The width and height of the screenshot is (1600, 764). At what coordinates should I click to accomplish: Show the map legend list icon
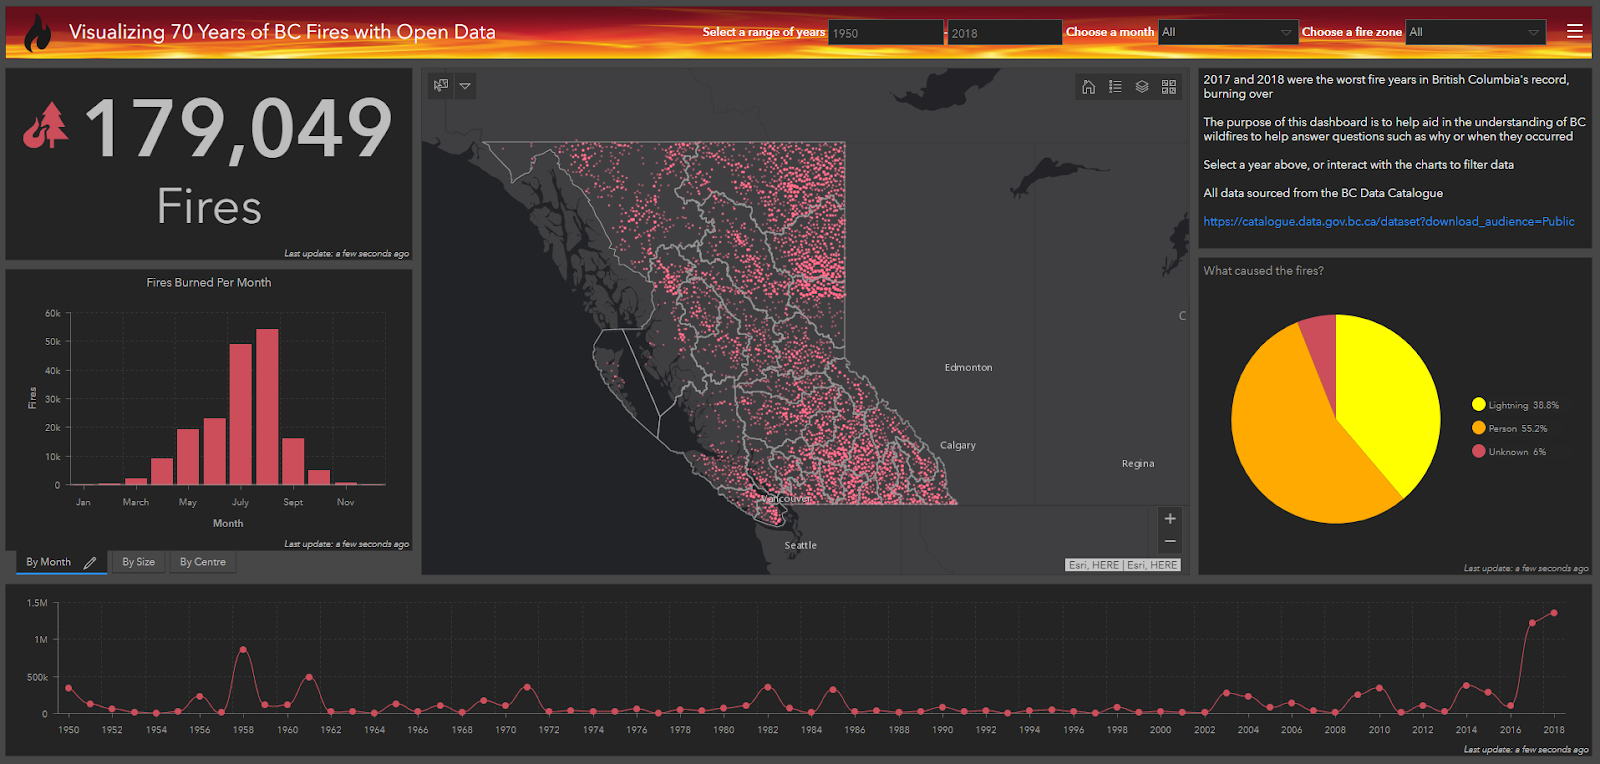click(x=1115, y=87)
